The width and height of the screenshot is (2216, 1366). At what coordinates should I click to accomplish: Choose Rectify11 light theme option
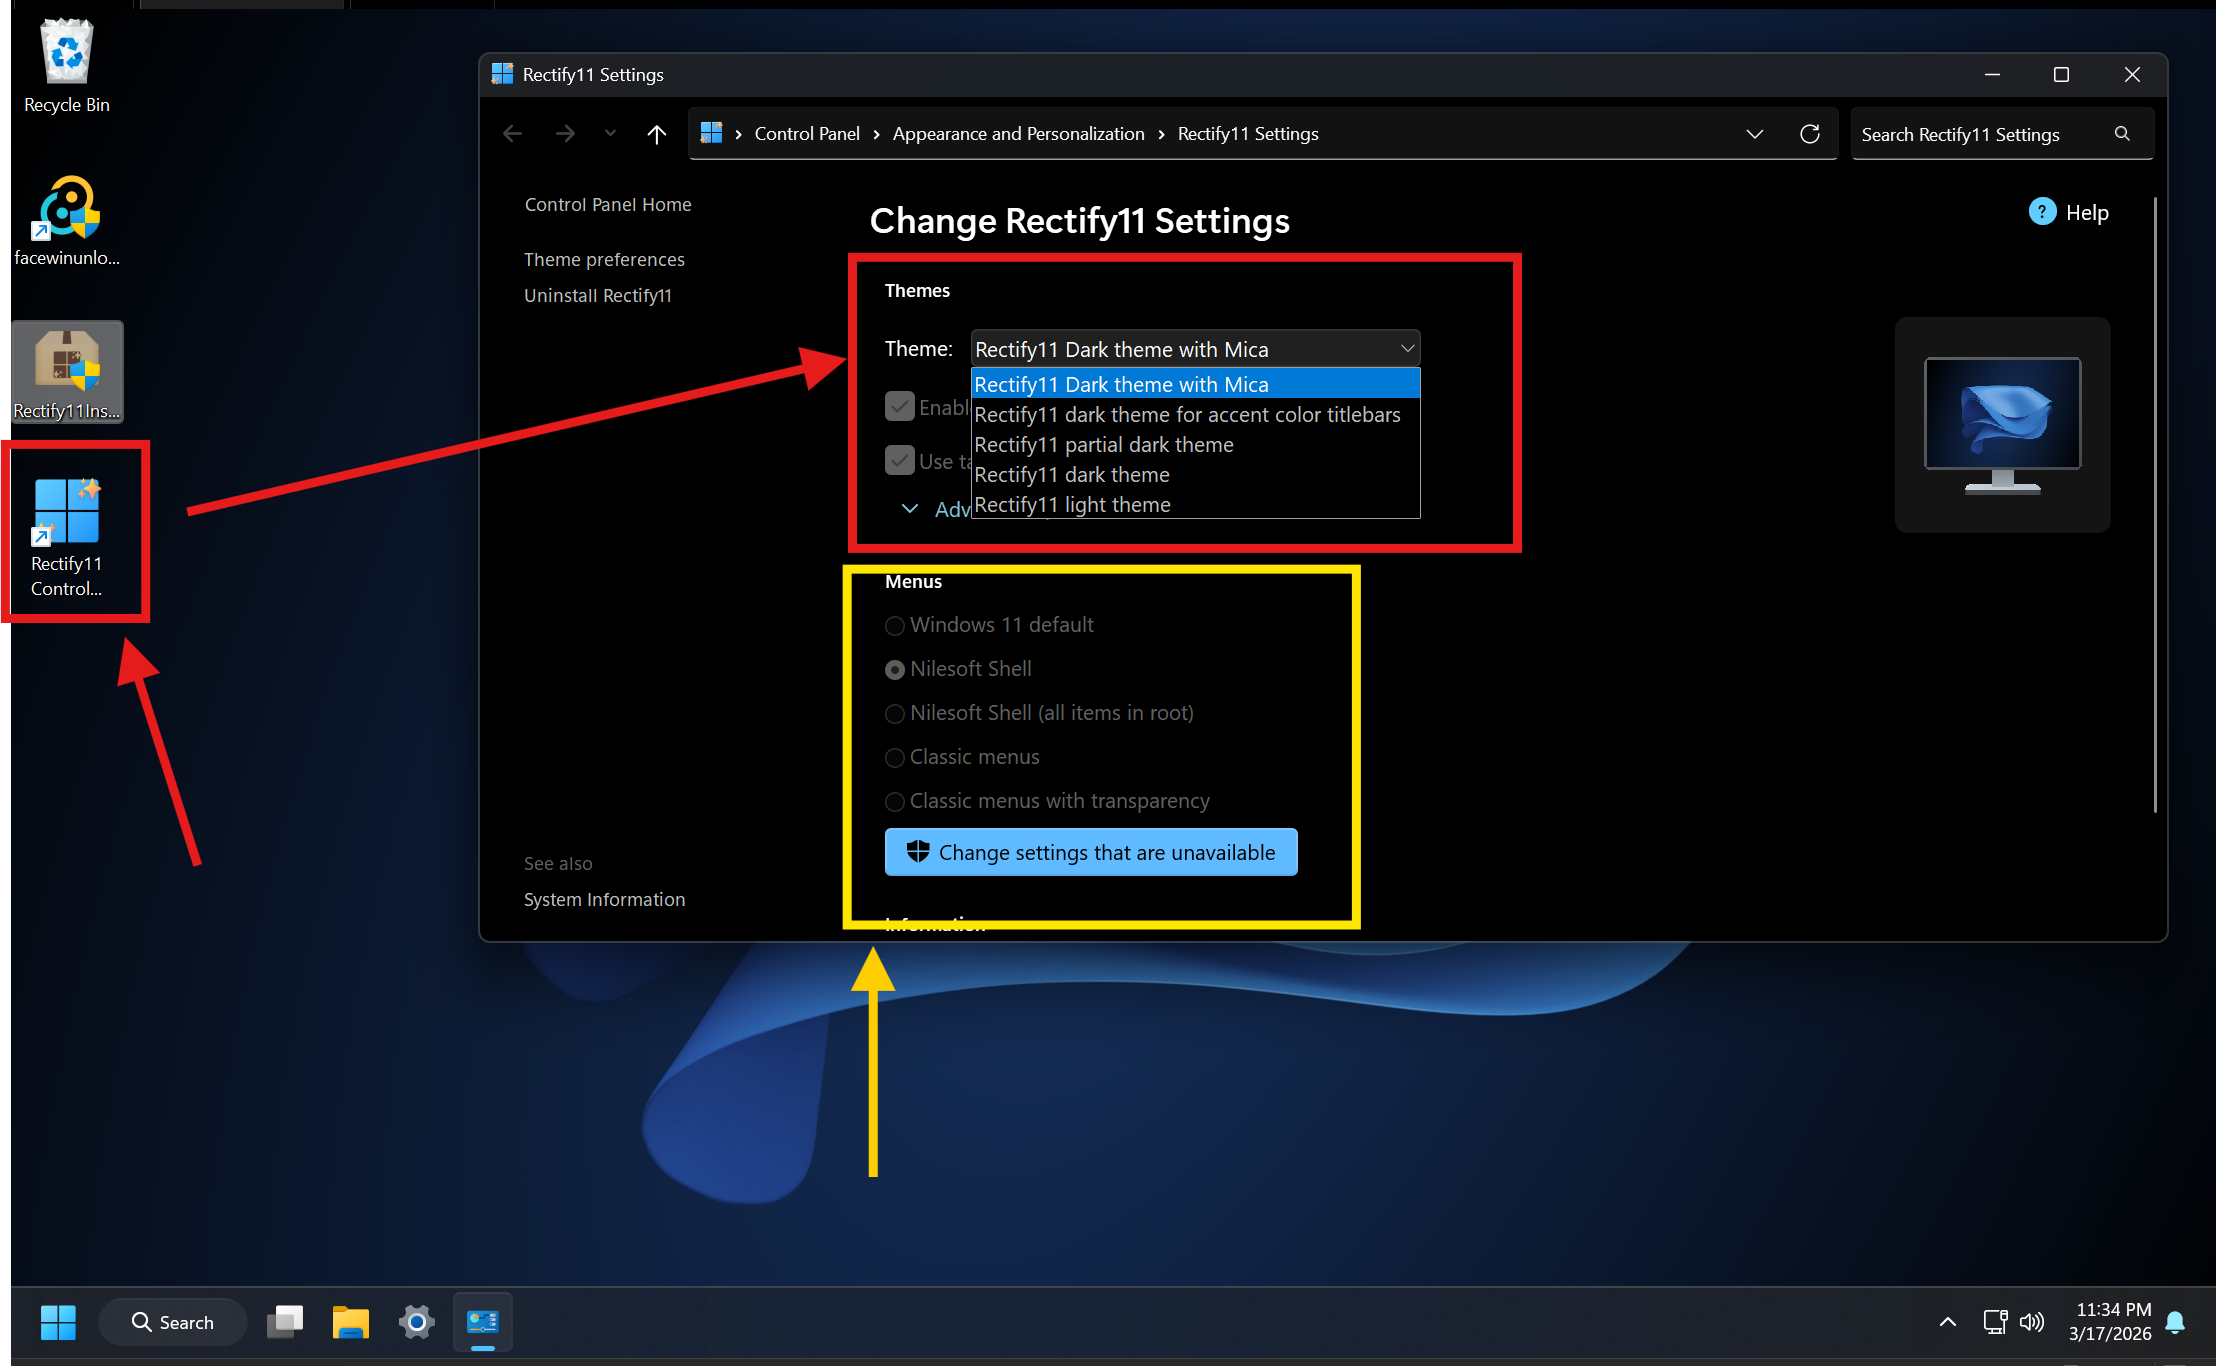pos(1195,504)
